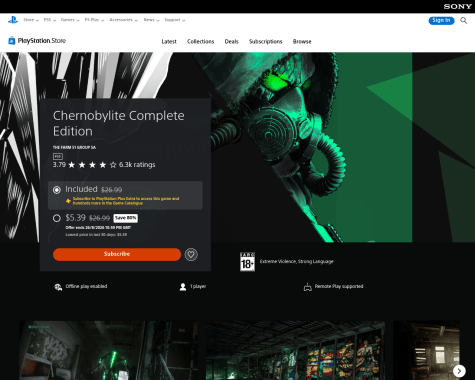Open the Deals store tab
The width and height of the screenshot is (475, 380).
point(231,42)
